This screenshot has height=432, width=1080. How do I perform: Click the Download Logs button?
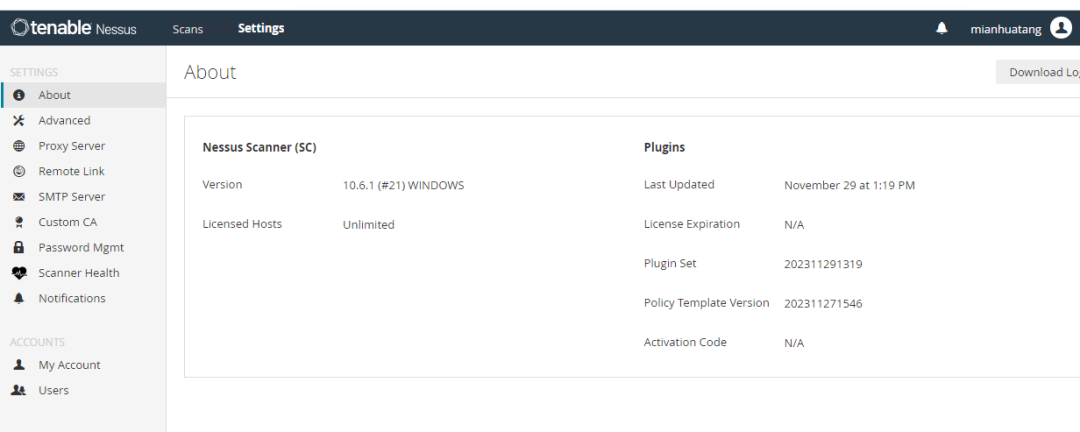[x=1038, y=72]
